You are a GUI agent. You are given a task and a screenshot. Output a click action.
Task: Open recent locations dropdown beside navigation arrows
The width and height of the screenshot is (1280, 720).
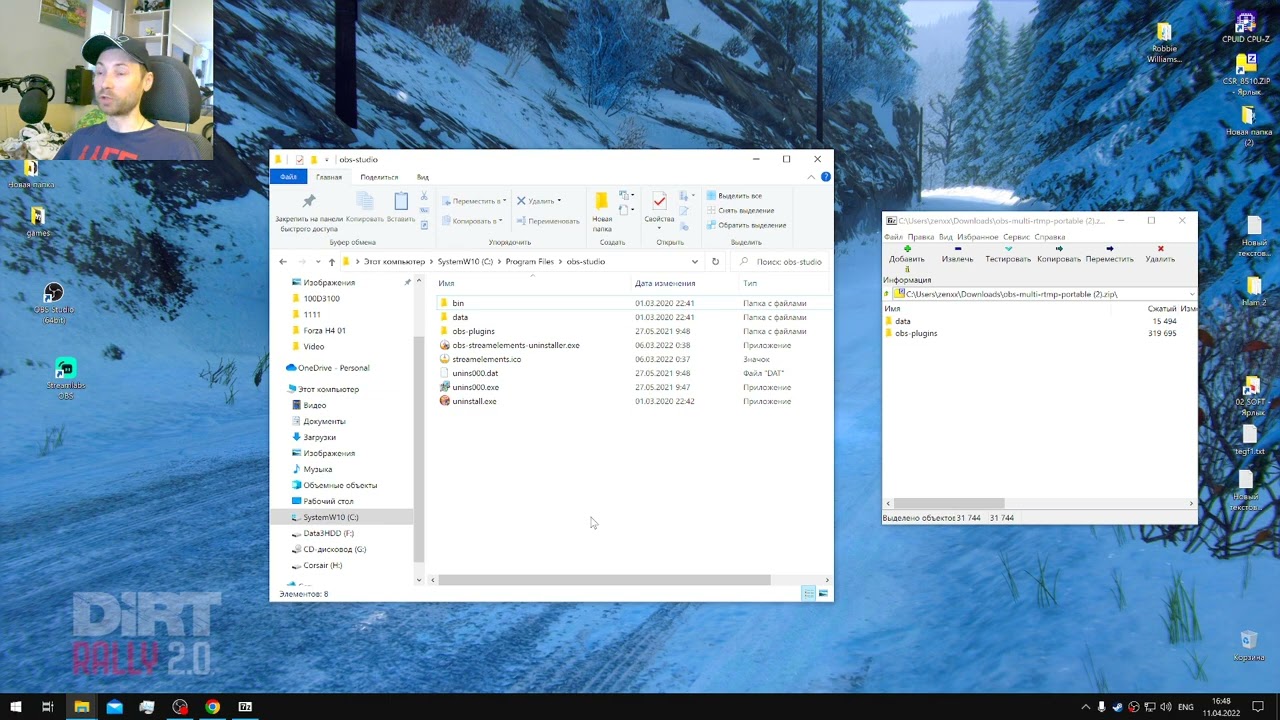pos(318,262)
